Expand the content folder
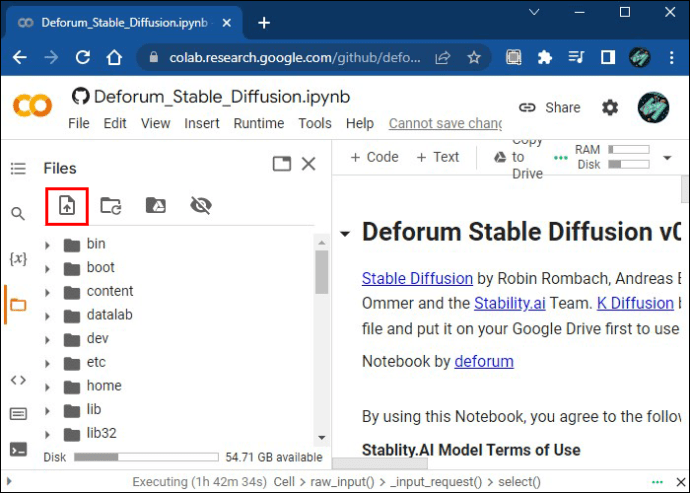The image size is (690, 493). tap(47, 292)
